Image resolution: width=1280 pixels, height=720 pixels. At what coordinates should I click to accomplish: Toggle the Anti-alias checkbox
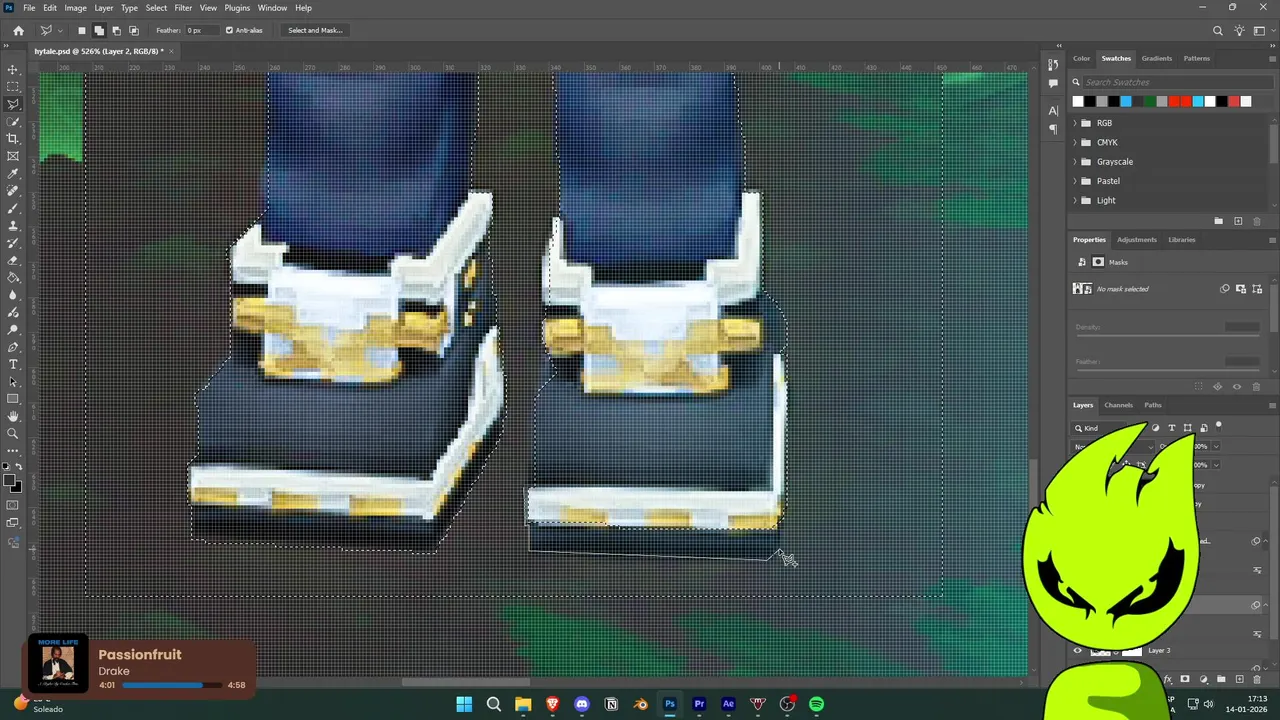229,30
